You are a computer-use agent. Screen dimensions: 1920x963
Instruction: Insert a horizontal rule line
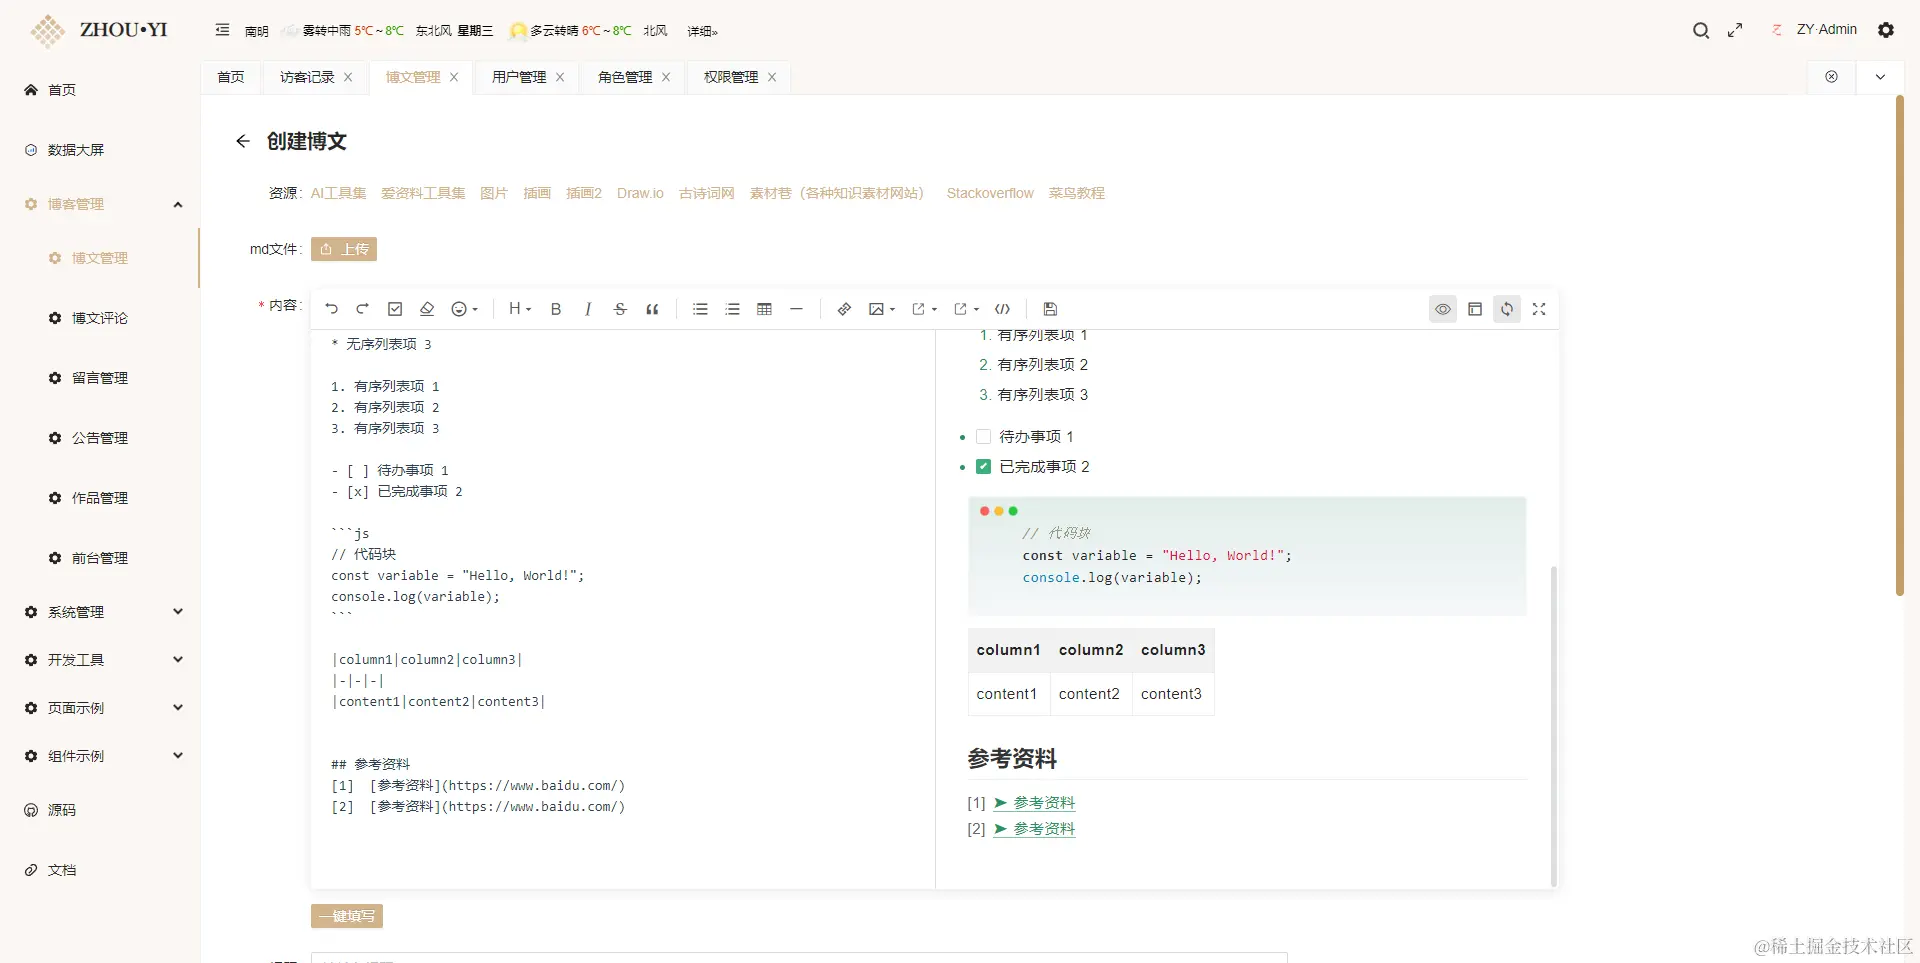[796, 309]
